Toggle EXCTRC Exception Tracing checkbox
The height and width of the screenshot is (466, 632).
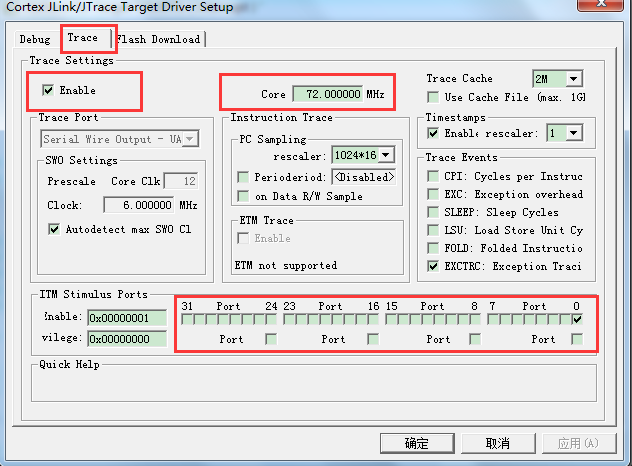[x=433, y=266]
